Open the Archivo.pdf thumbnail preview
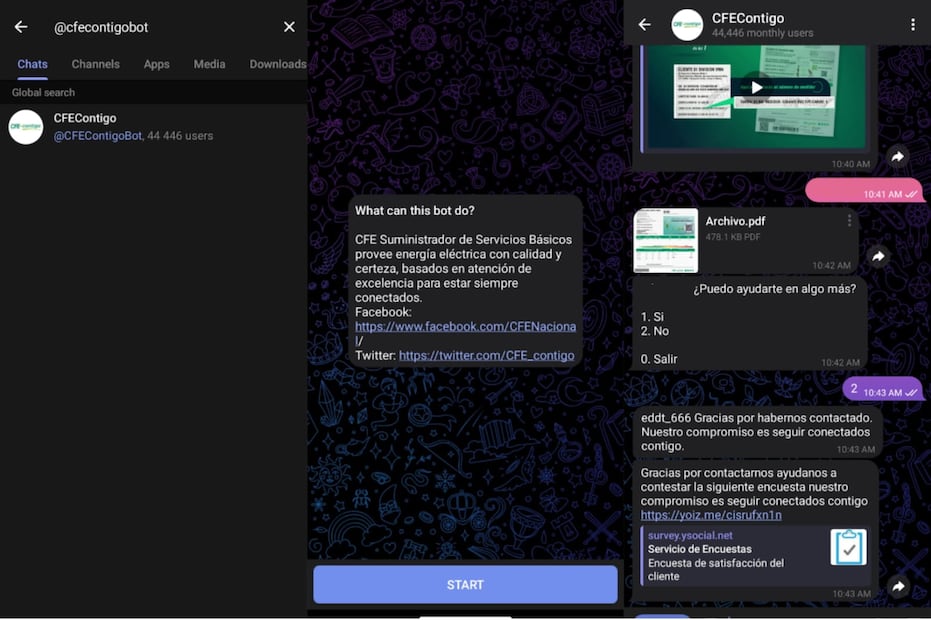The width and height of the screenshot is (931, 620). [665, 240]
